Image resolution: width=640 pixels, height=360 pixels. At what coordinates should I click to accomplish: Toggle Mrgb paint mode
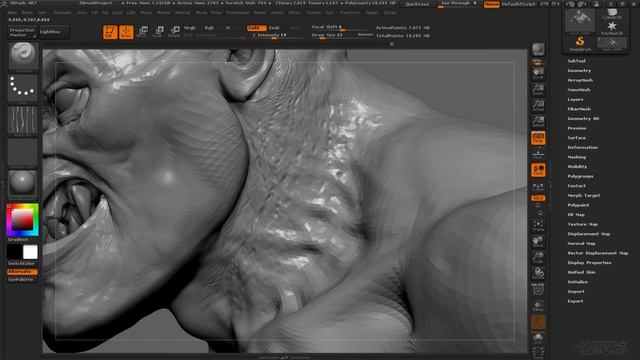(x=189, y=28)
